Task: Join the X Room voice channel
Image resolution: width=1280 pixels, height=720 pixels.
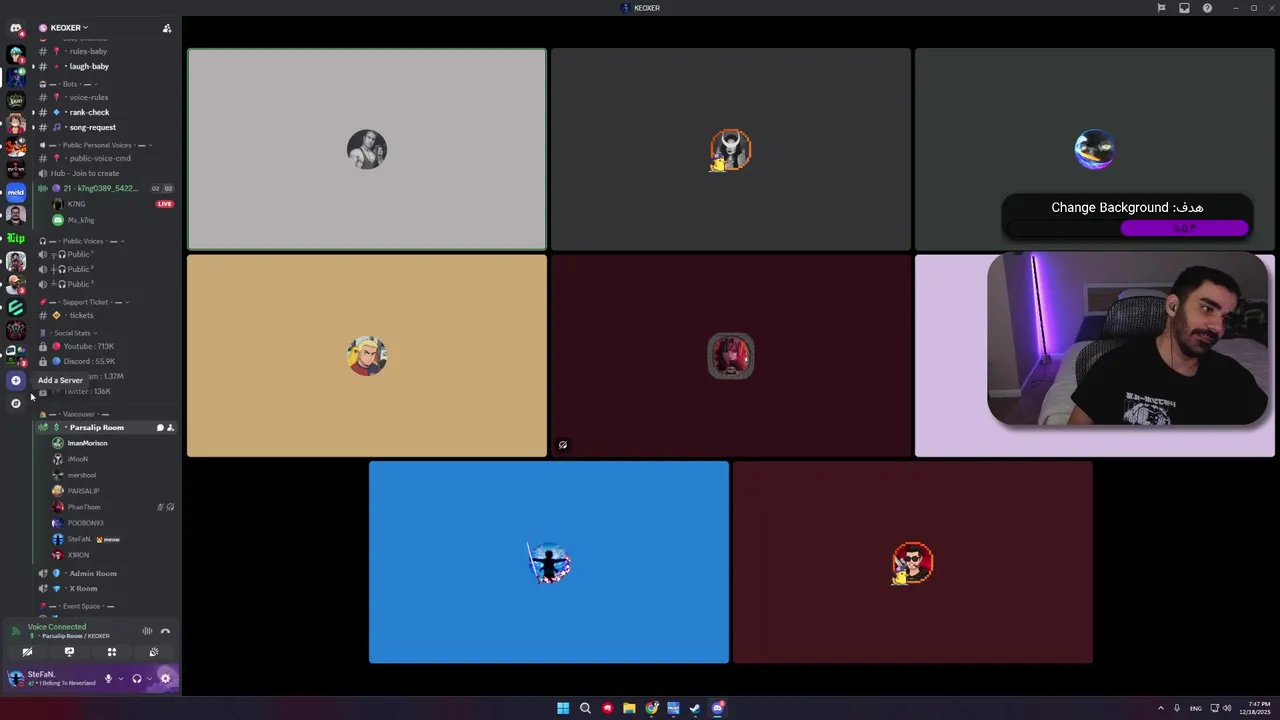Action: point(83,588)
